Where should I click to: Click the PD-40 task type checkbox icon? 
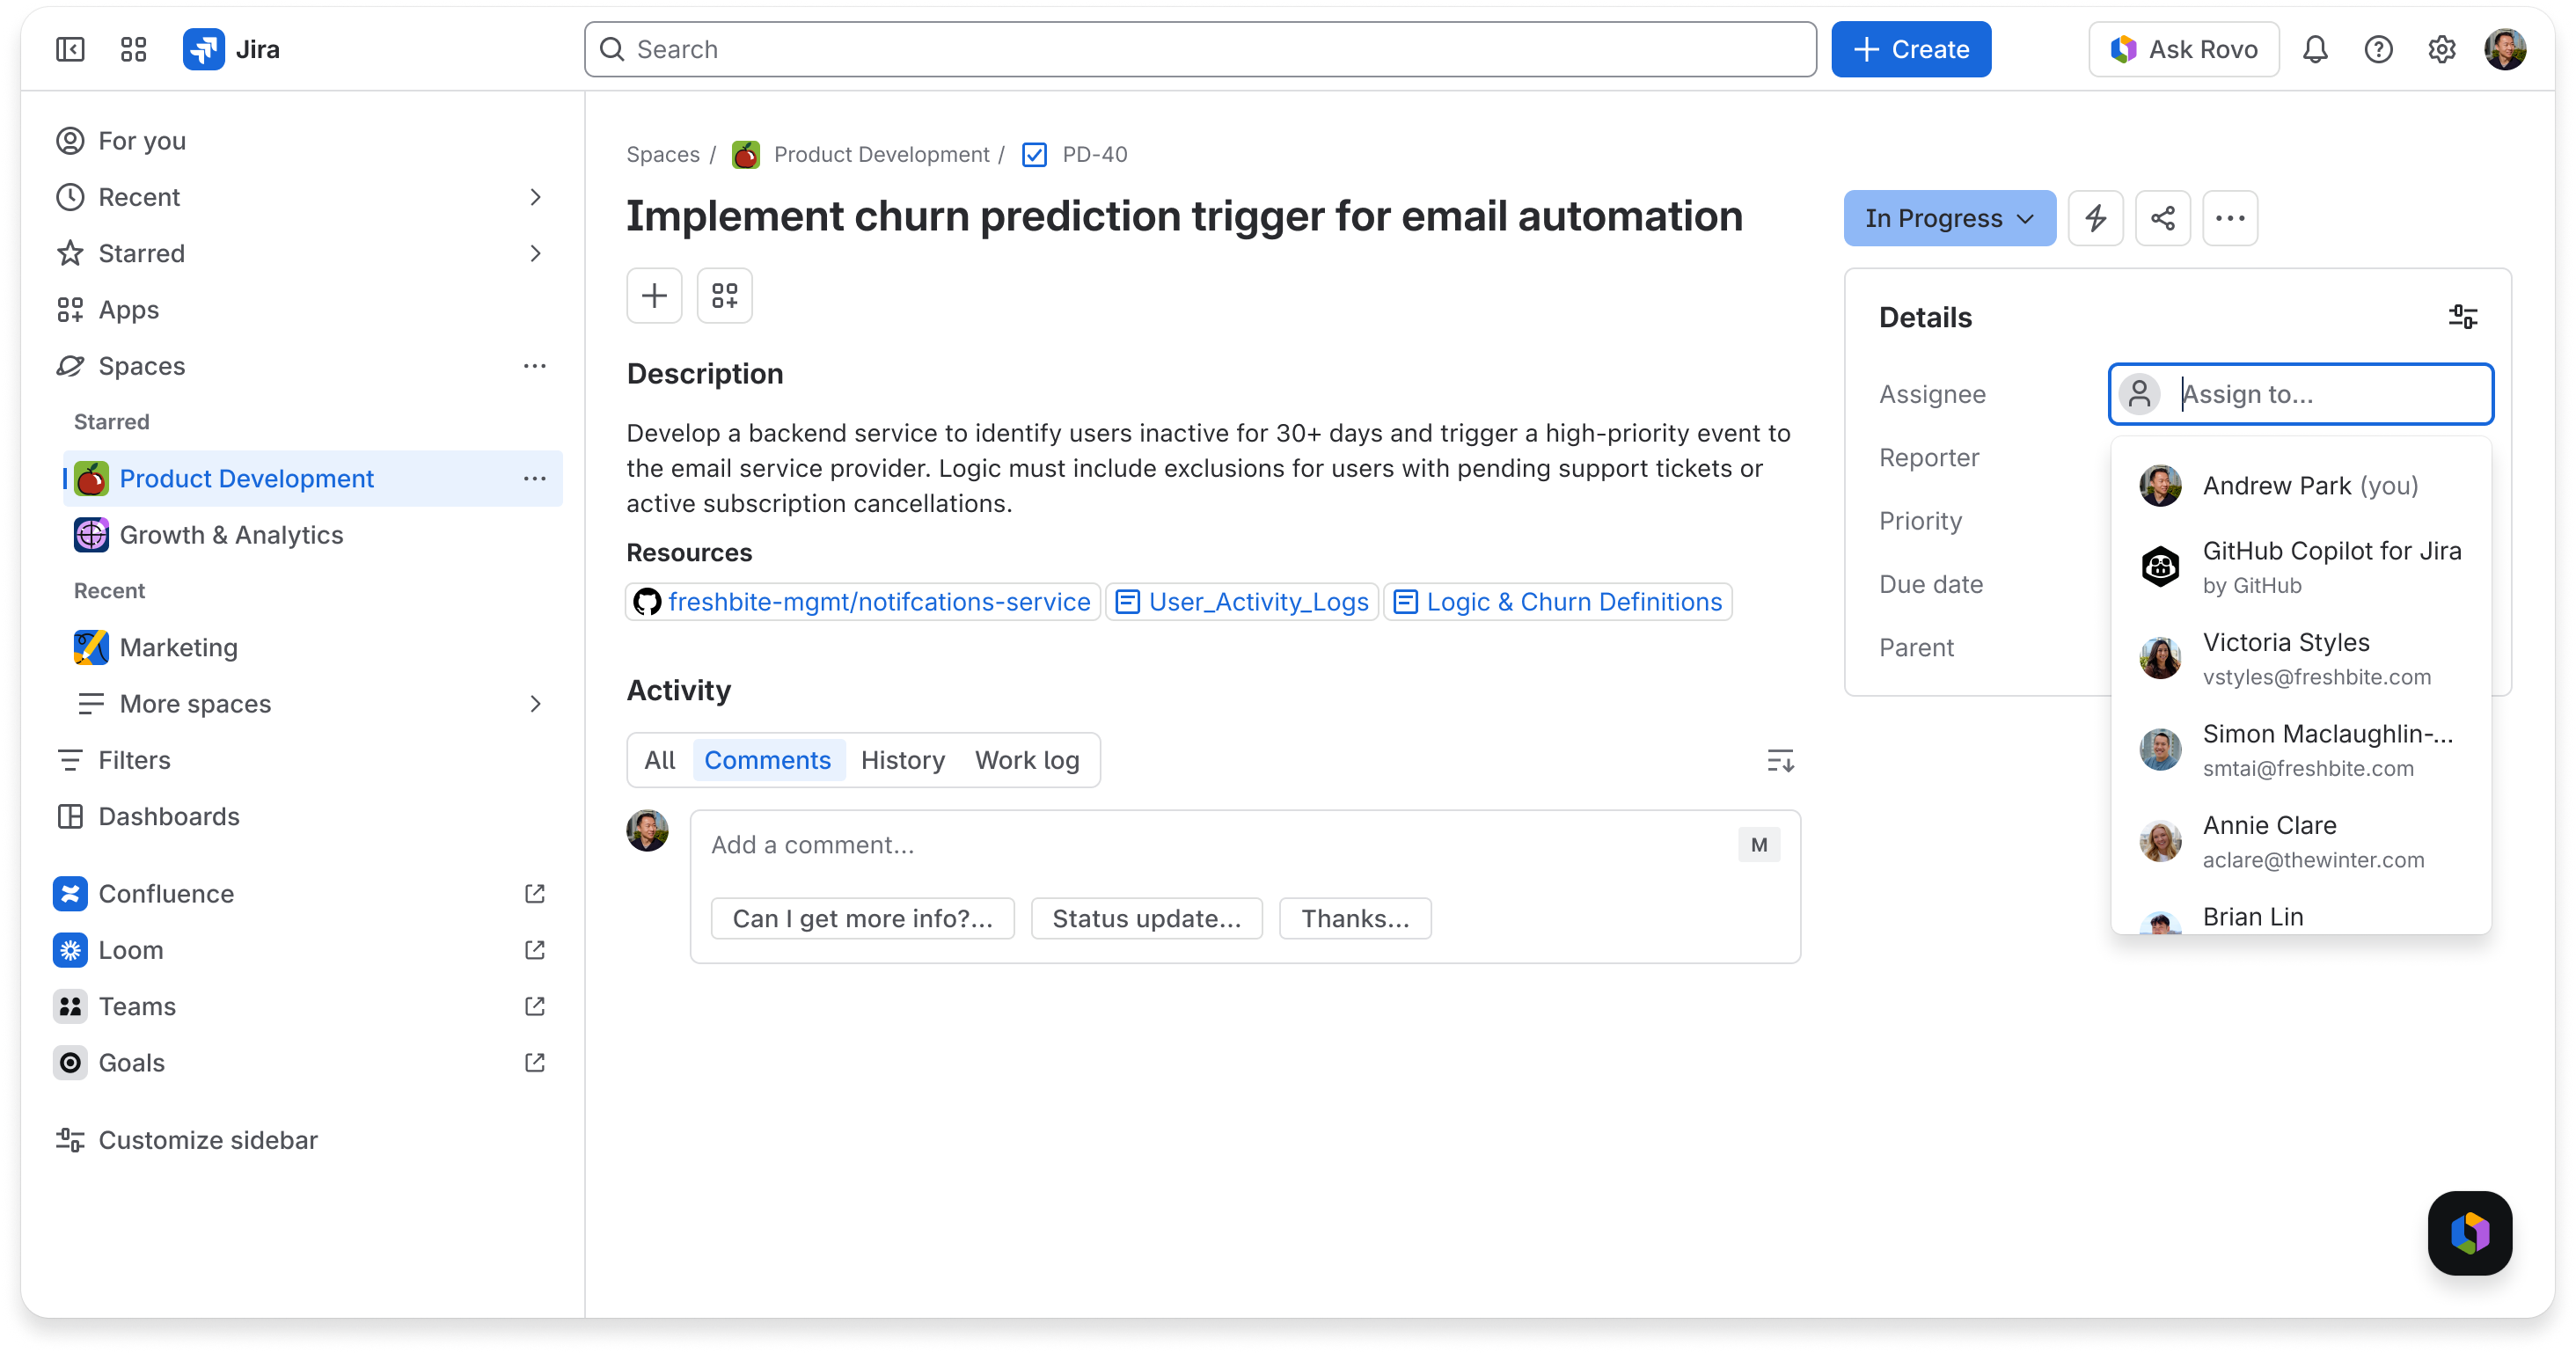click(1034, 154)
